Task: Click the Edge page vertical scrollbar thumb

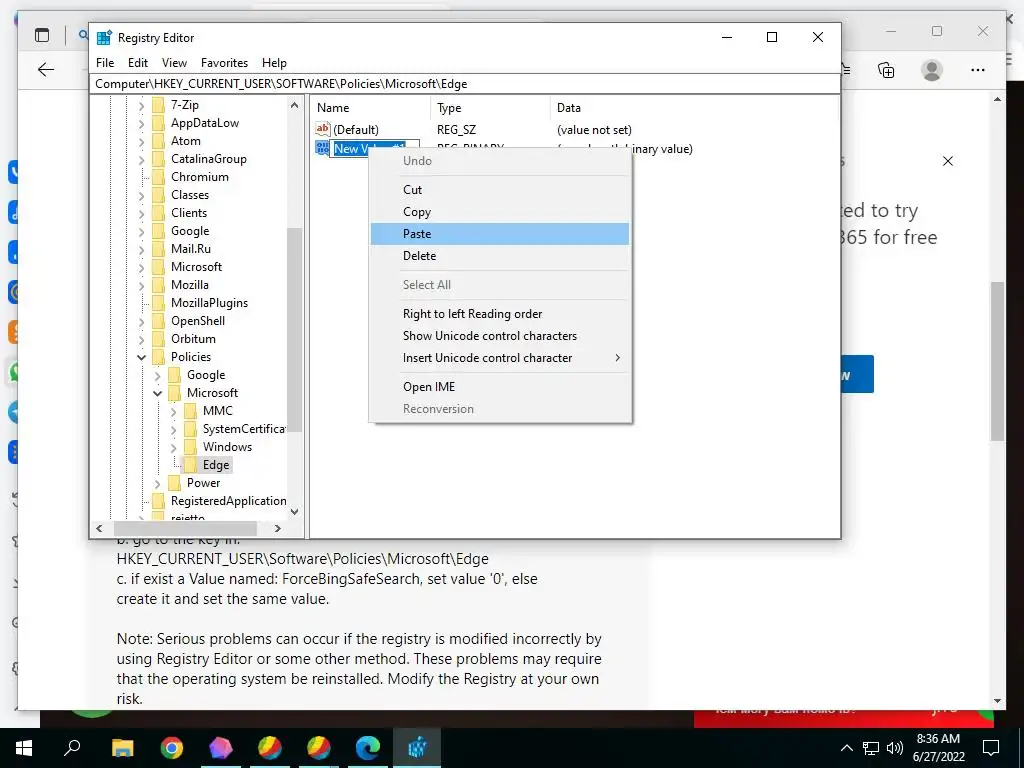Action: pos(997,361)
